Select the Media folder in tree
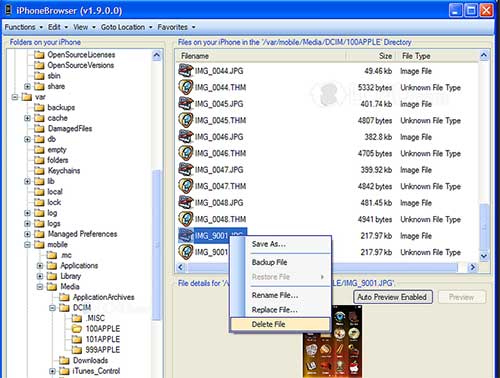The width and height of the screenshot is (500, 378). [x=70, y=287]
